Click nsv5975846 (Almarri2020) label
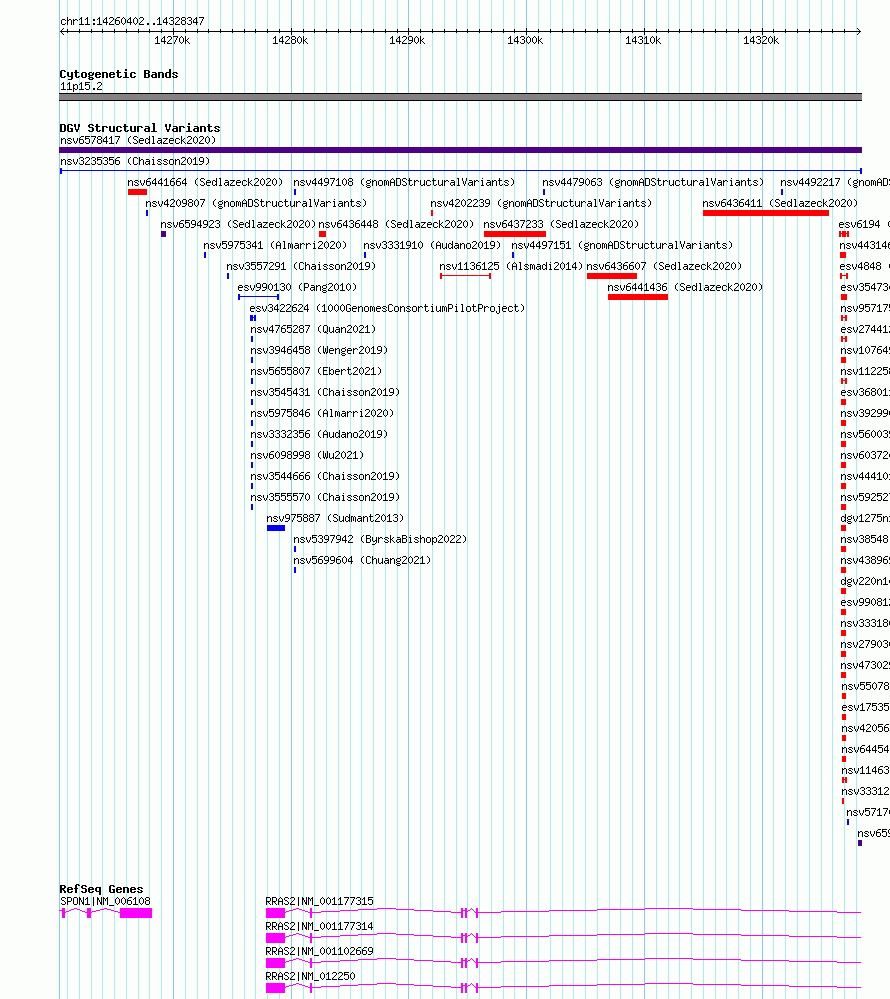This screenshot has height=999, width=890. pos(322,413)
